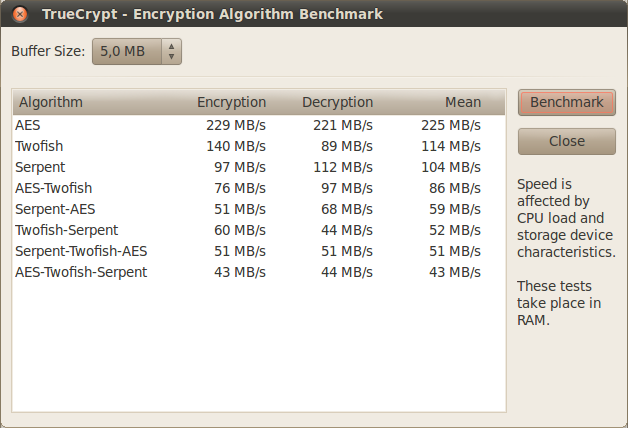The height and width of the screenshot is (428, 628).
Task: Sort by the Encryption column header
Action: click(231, 102)
